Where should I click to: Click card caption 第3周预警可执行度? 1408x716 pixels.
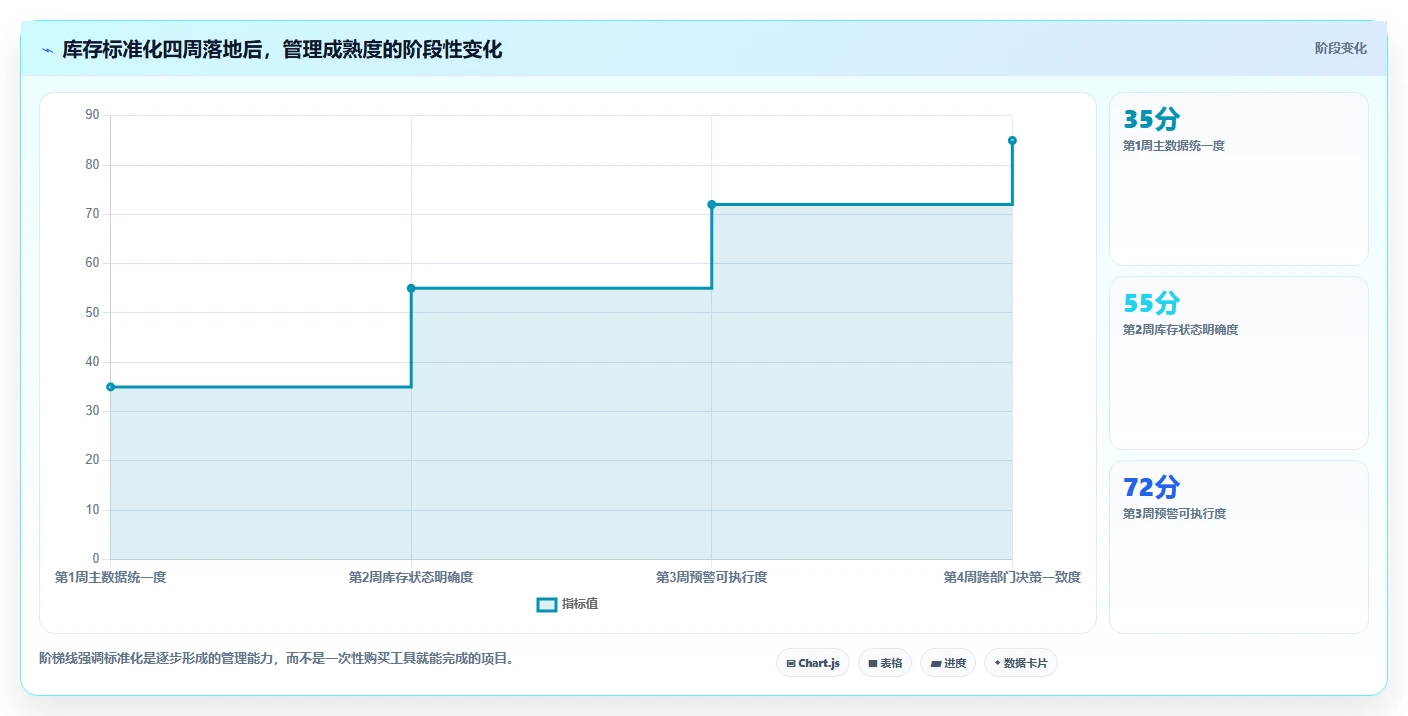tap(1174, 514)
